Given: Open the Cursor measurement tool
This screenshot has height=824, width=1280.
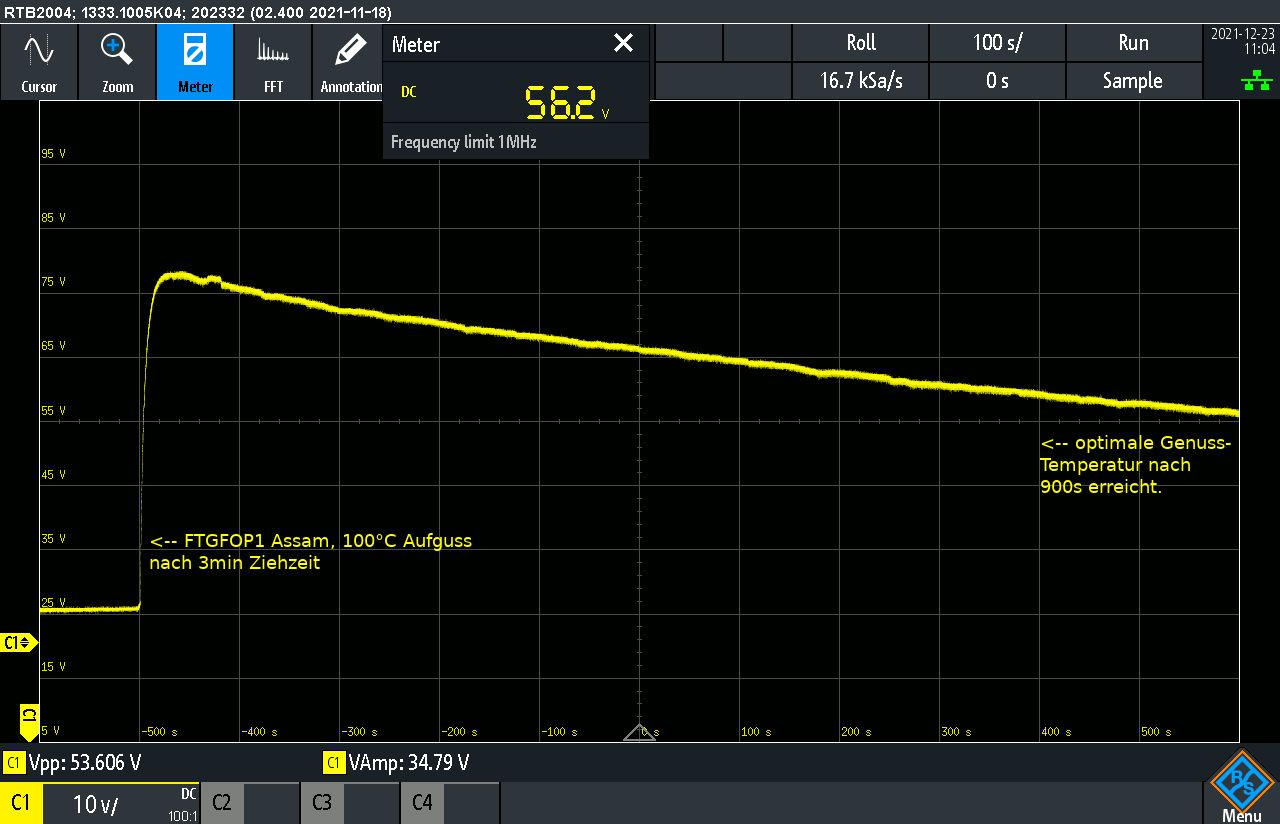Looking at the screenshot, I should pos(39,62).
